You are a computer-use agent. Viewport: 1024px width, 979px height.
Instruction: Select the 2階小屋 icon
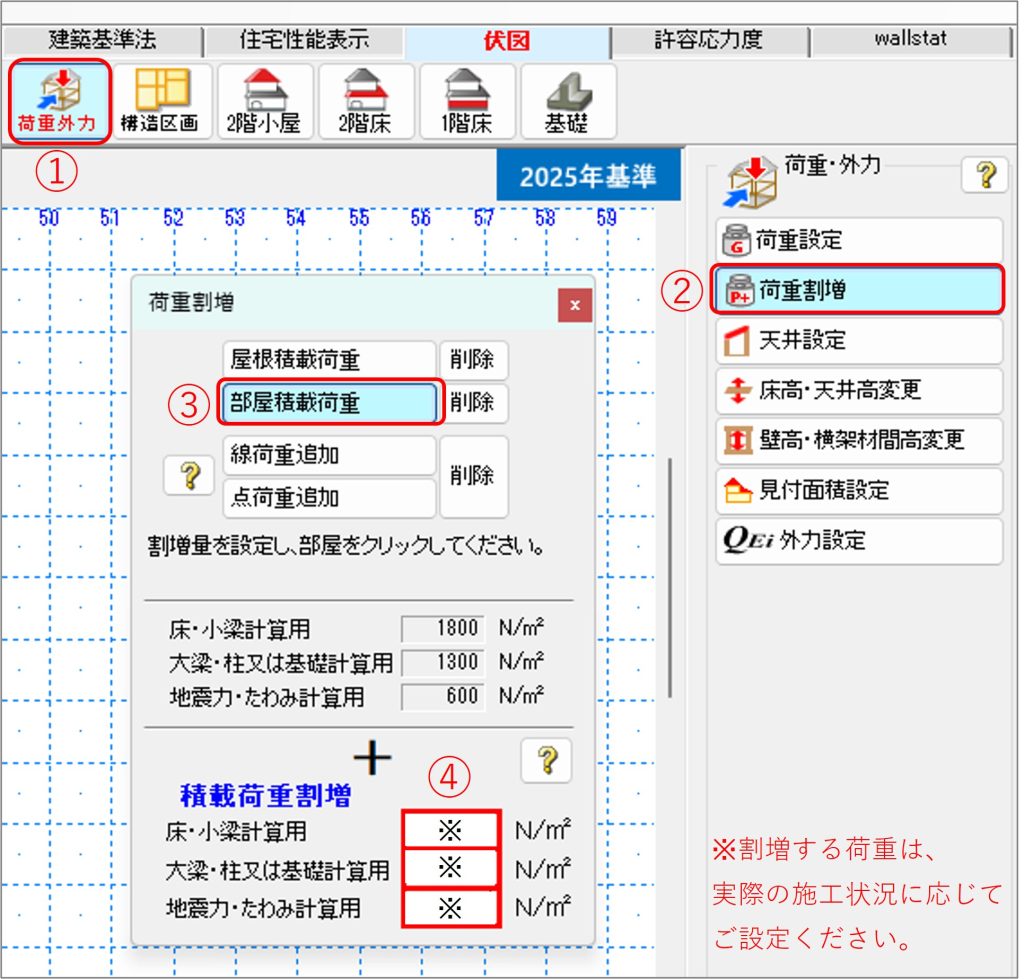(x=263, y=101)
